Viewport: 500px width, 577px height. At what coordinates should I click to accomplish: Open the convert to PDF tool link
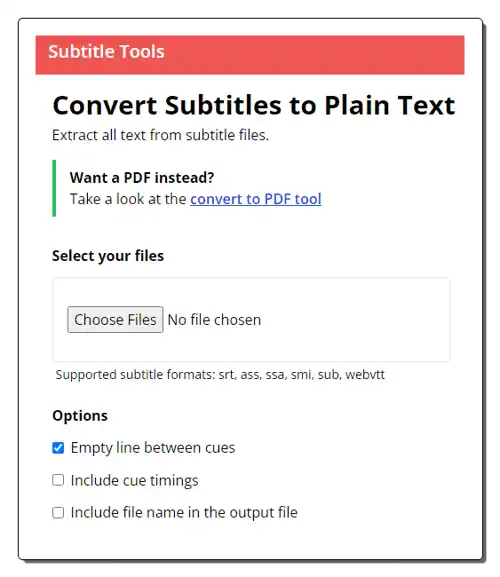[256, 199]
